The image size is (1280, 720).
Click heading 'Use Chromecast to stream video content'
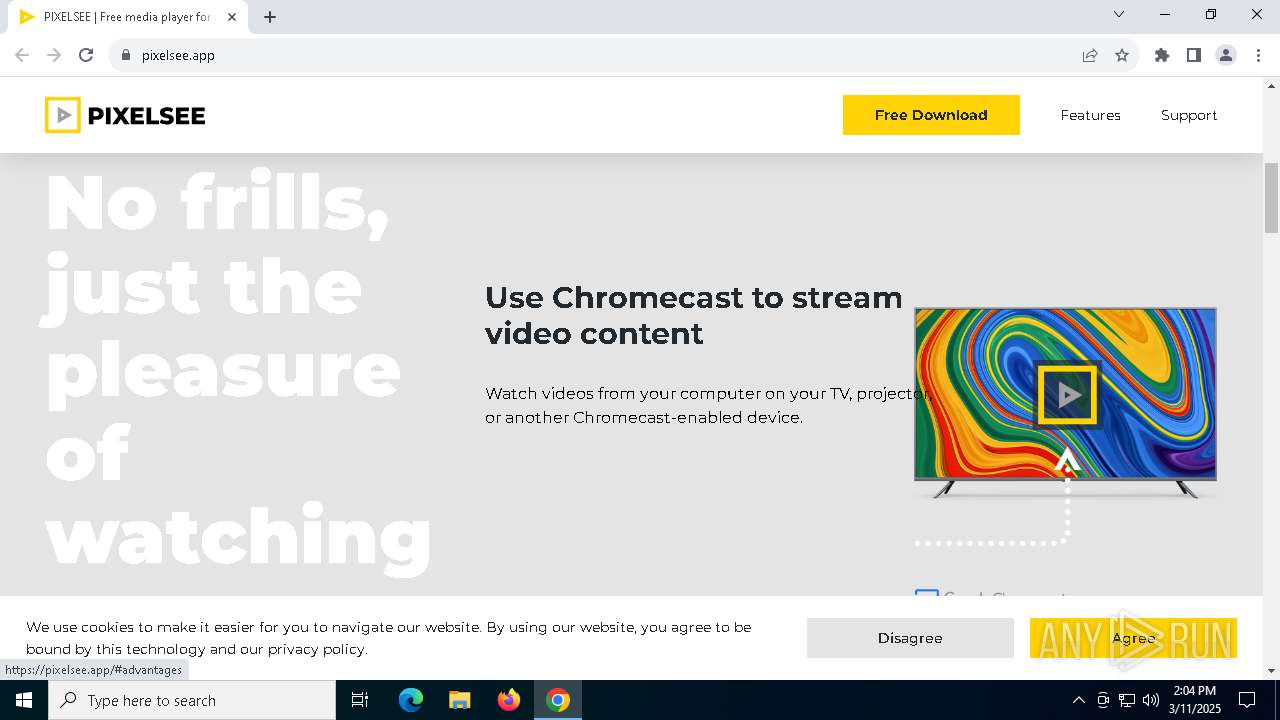click(694, 315)
